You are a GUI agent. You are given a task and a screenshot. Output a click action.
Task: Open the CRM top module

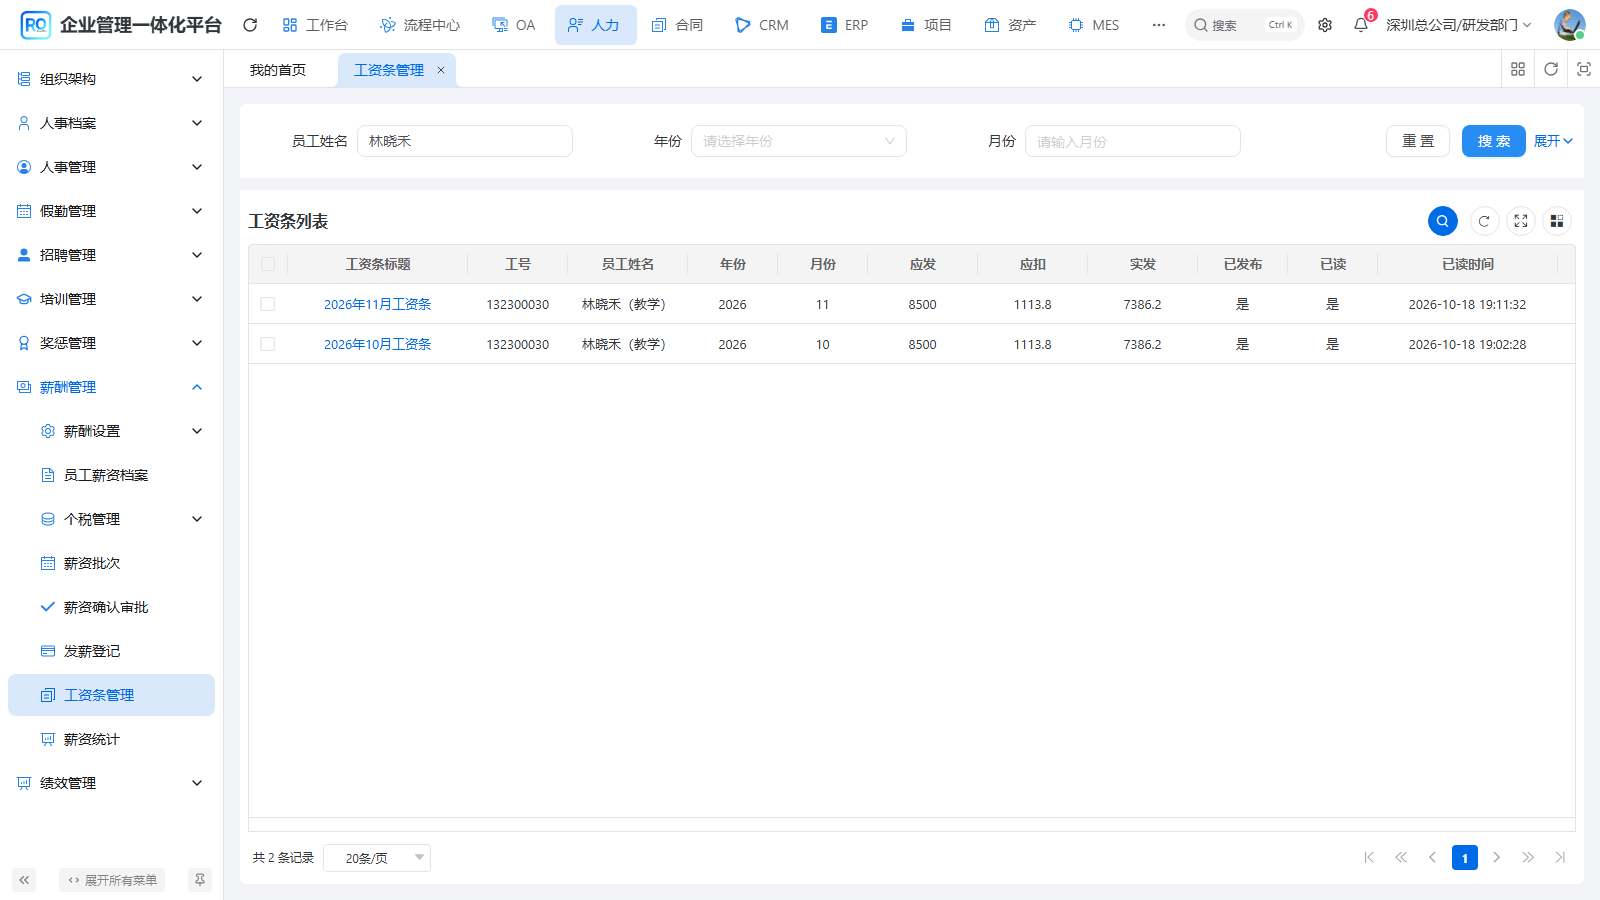pos(762,25)
